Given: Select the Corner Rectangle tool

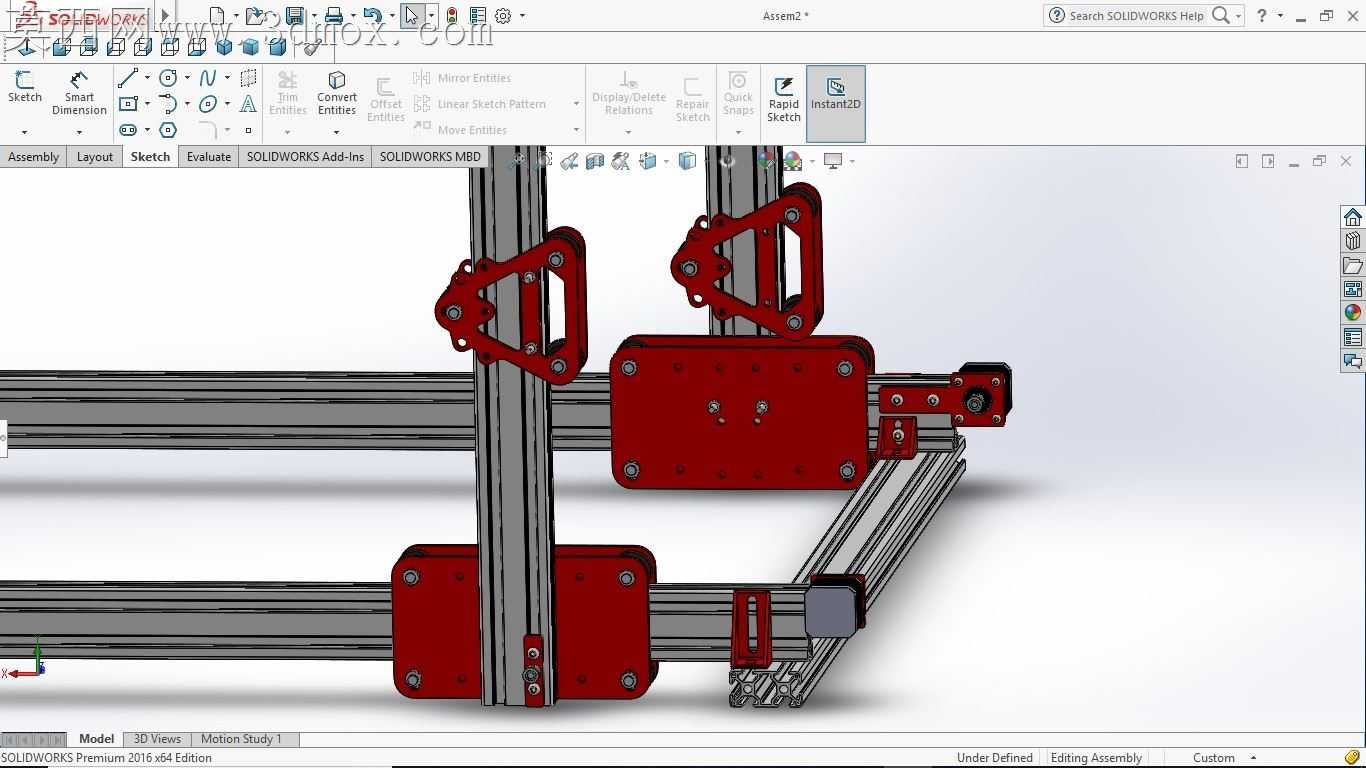Looking at the screenshot, I should point(128,104).
